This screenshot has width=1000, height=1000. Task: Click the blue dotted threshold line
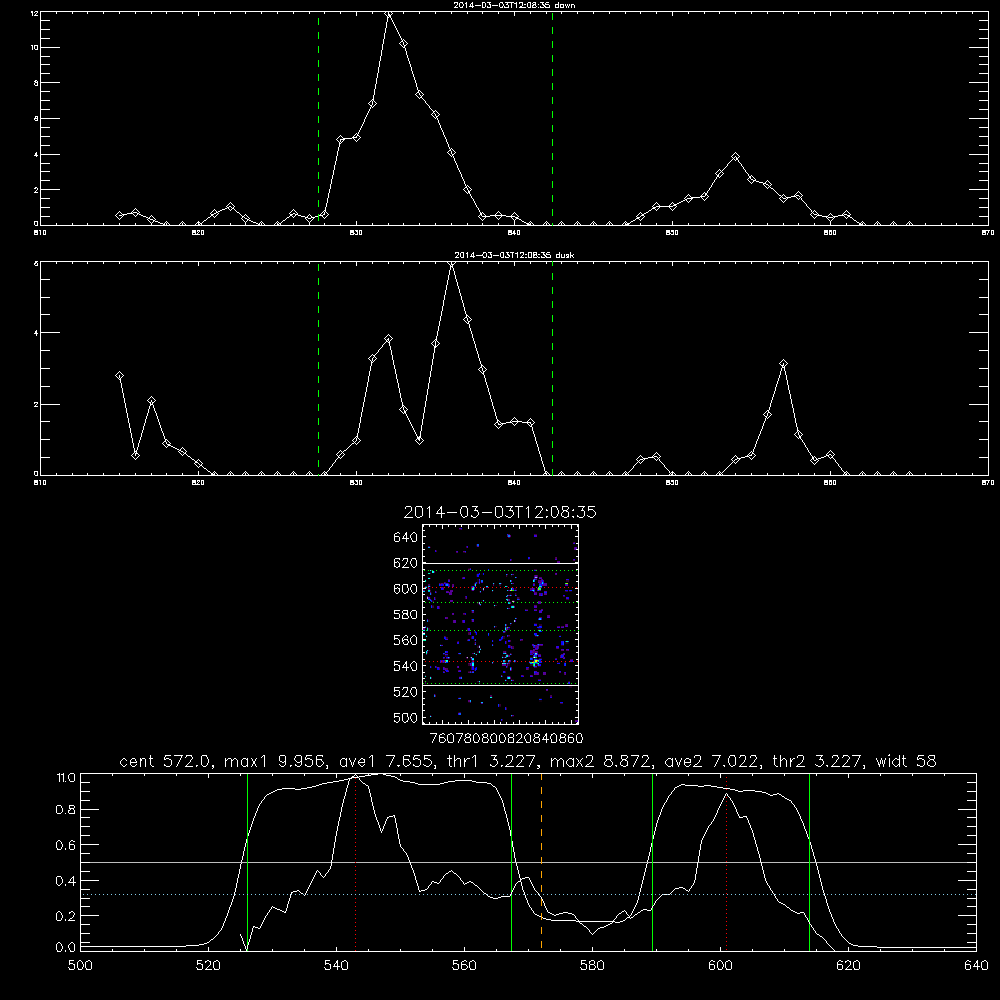529,895
